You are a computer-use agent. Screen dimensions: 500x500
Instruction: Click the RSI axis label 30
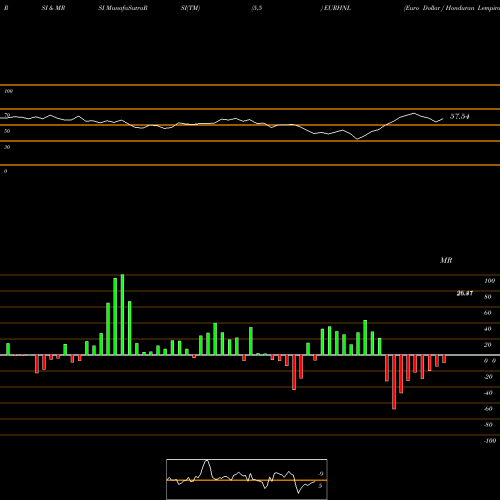7,147
